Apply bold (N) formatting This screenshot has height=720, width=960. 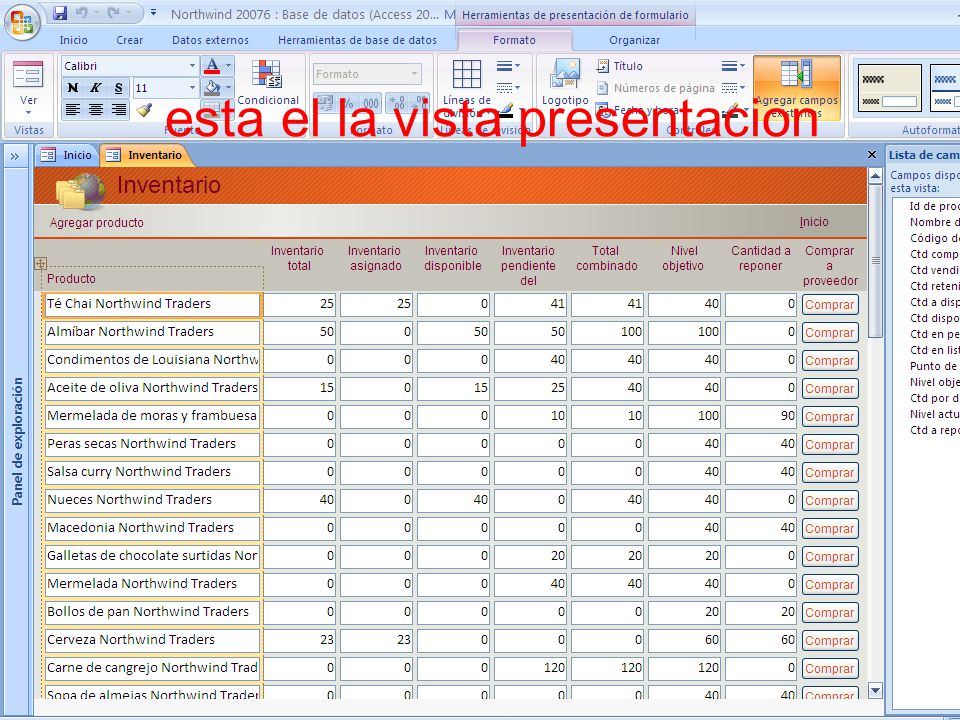[73, 88]
